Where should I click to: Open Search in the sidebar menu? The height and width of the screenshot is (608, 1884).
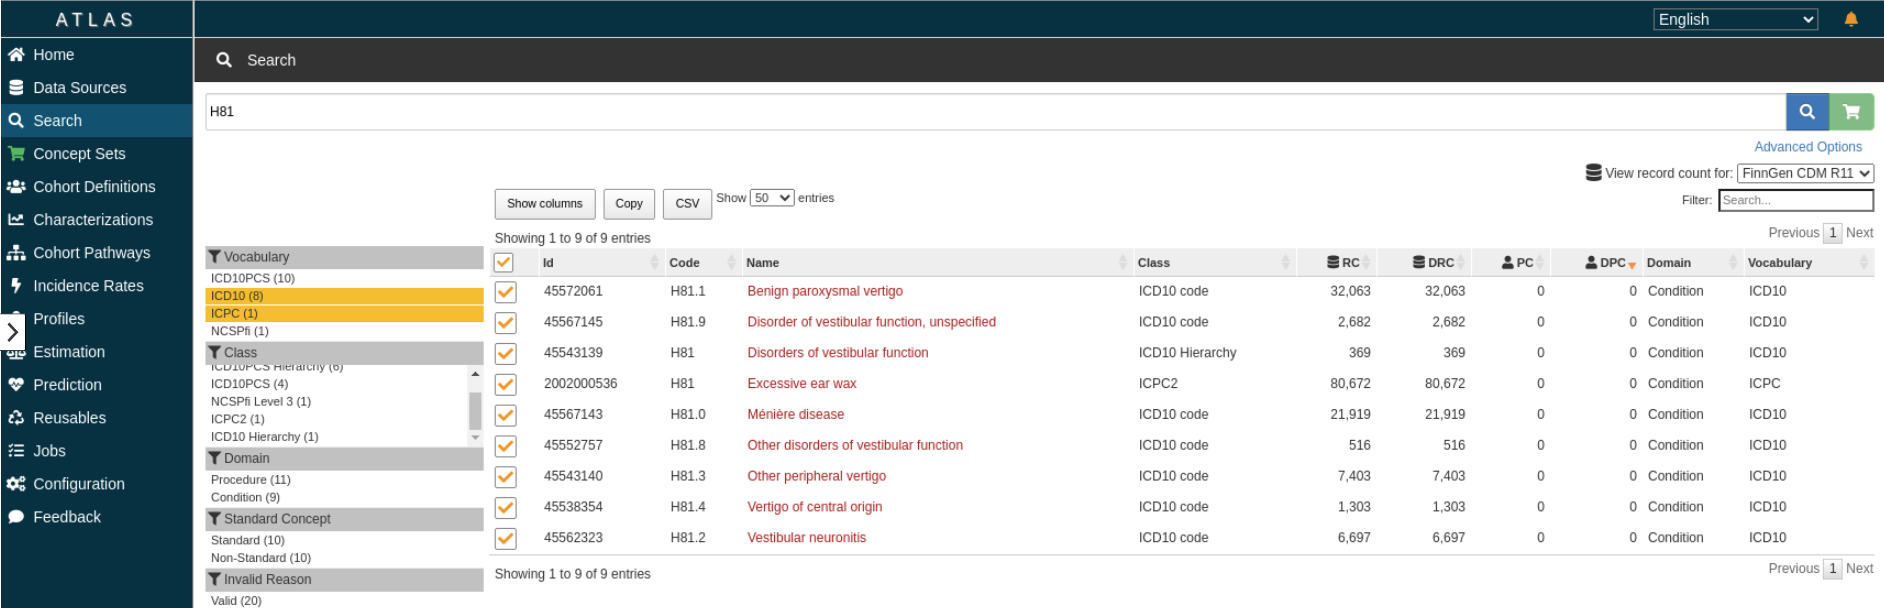[x=96, y=121]
